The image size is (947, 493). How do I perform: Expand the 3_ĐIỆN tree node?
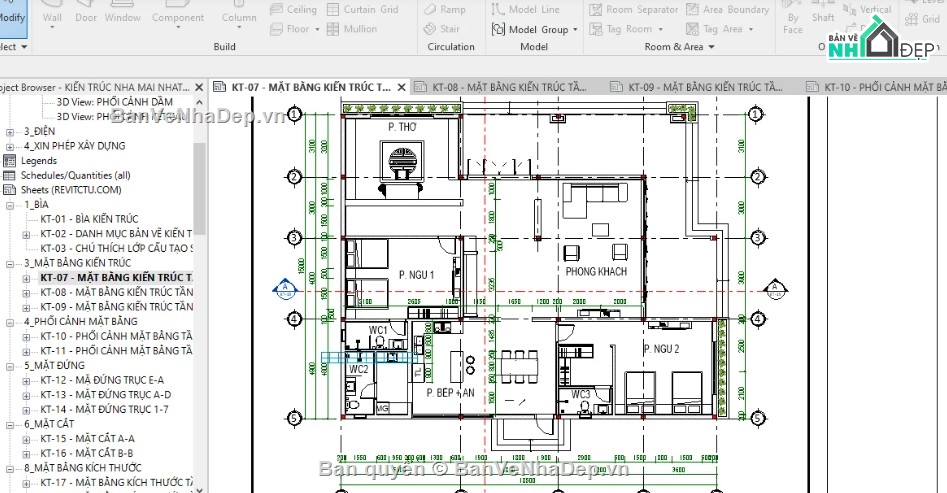point(10,132)
